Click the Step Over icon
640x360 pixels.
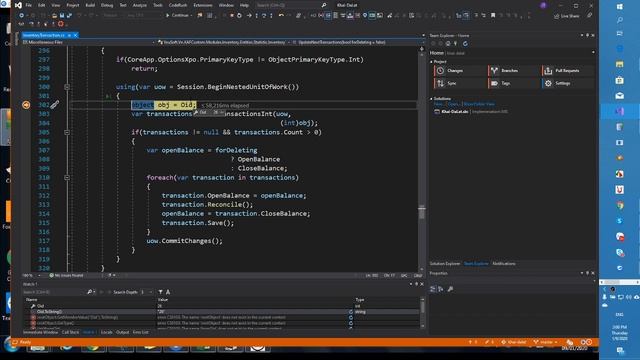click(x=264, y=16)
